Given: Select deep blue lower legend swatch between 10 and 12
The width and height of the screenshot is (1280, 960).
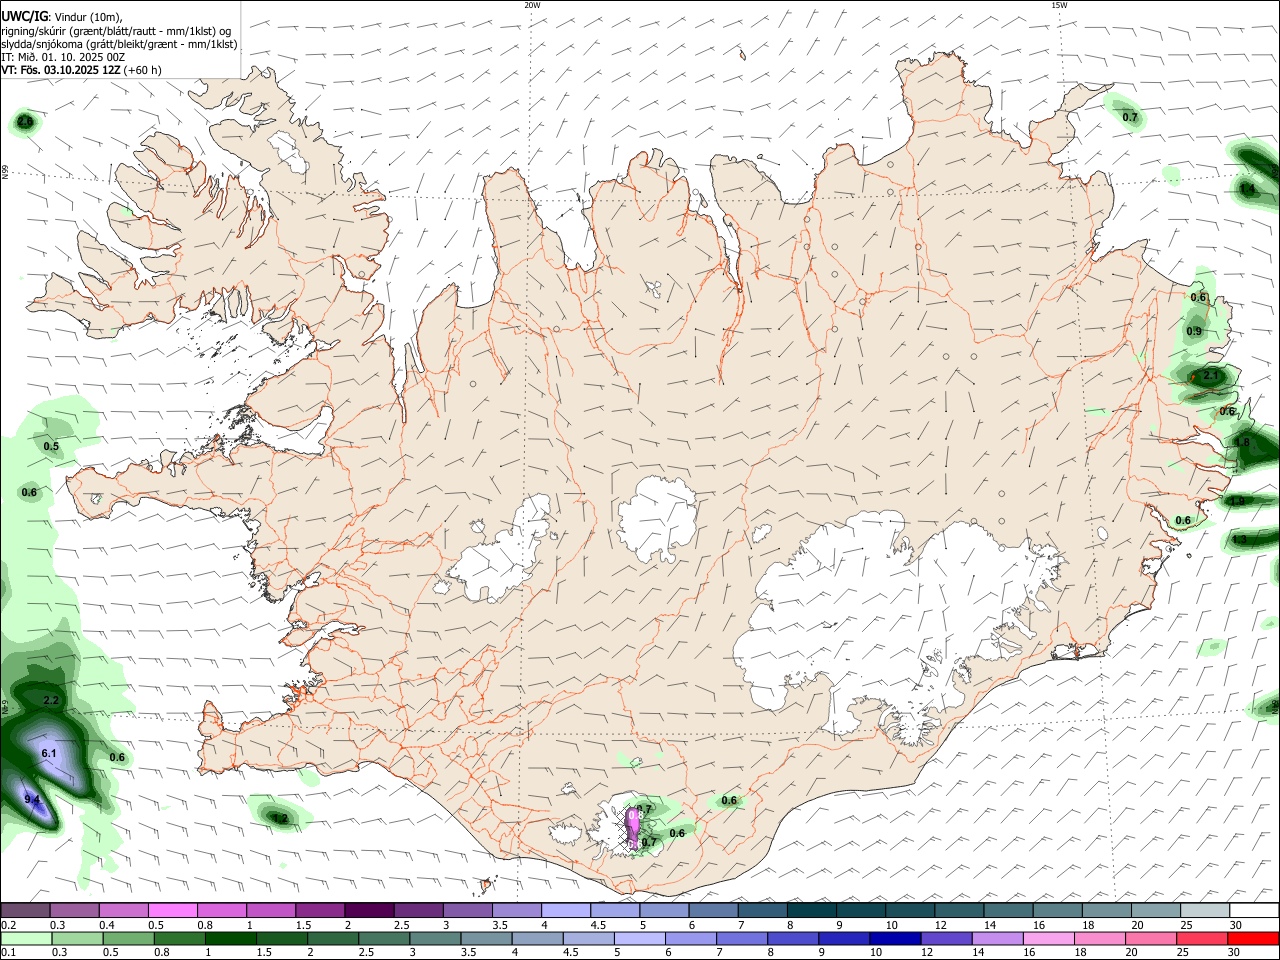Looking at the screenshot, I should [x=895, y=938].
